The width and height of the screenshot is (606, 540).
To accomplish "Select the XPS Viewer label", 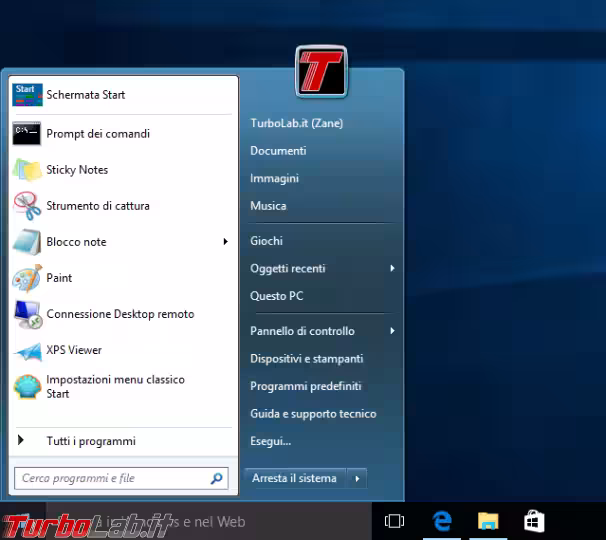I will pyautogui.click(x=74, y=350).
